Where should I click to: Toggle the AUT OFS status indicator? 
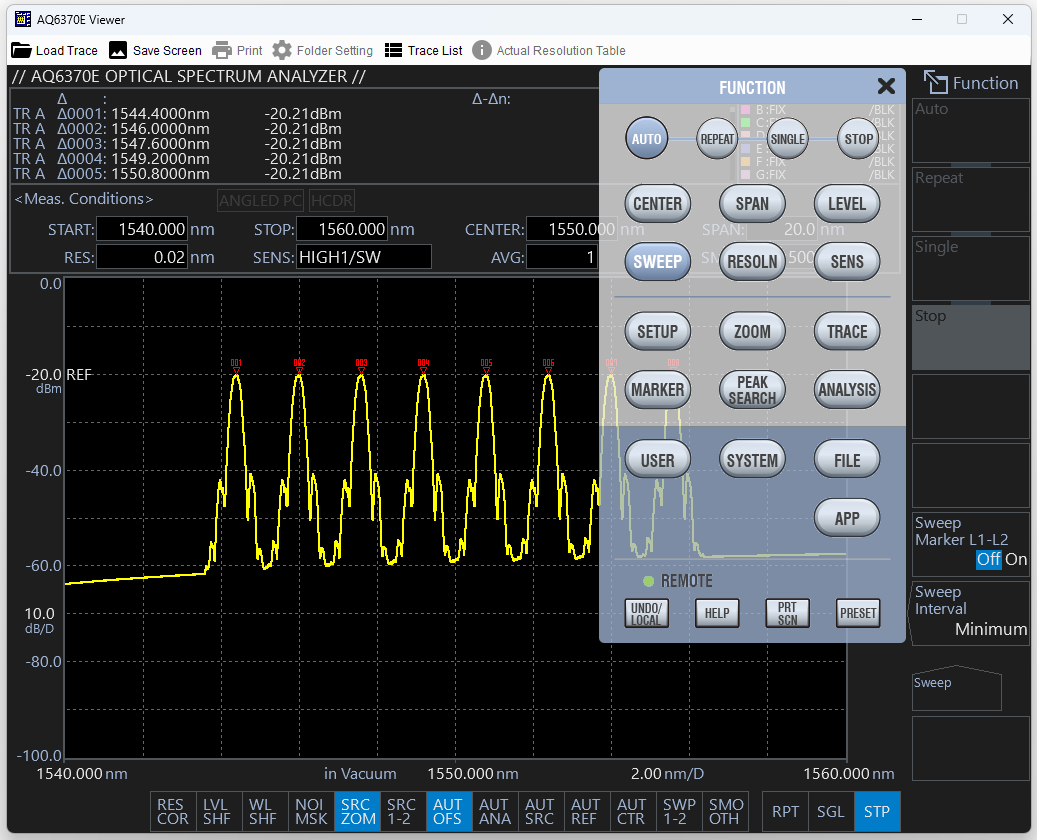pos(448,811)
